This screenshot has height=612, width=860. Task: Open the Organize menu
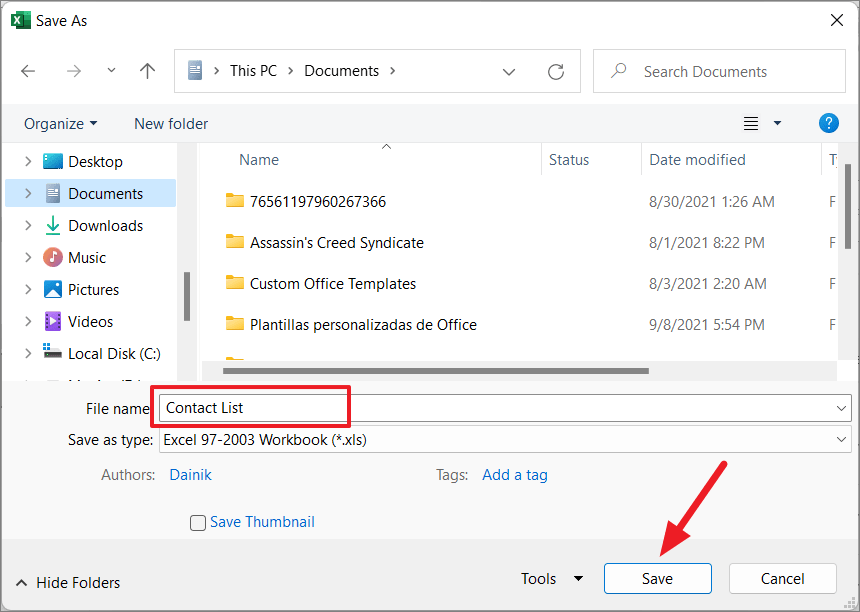click(x=60, y=124)
